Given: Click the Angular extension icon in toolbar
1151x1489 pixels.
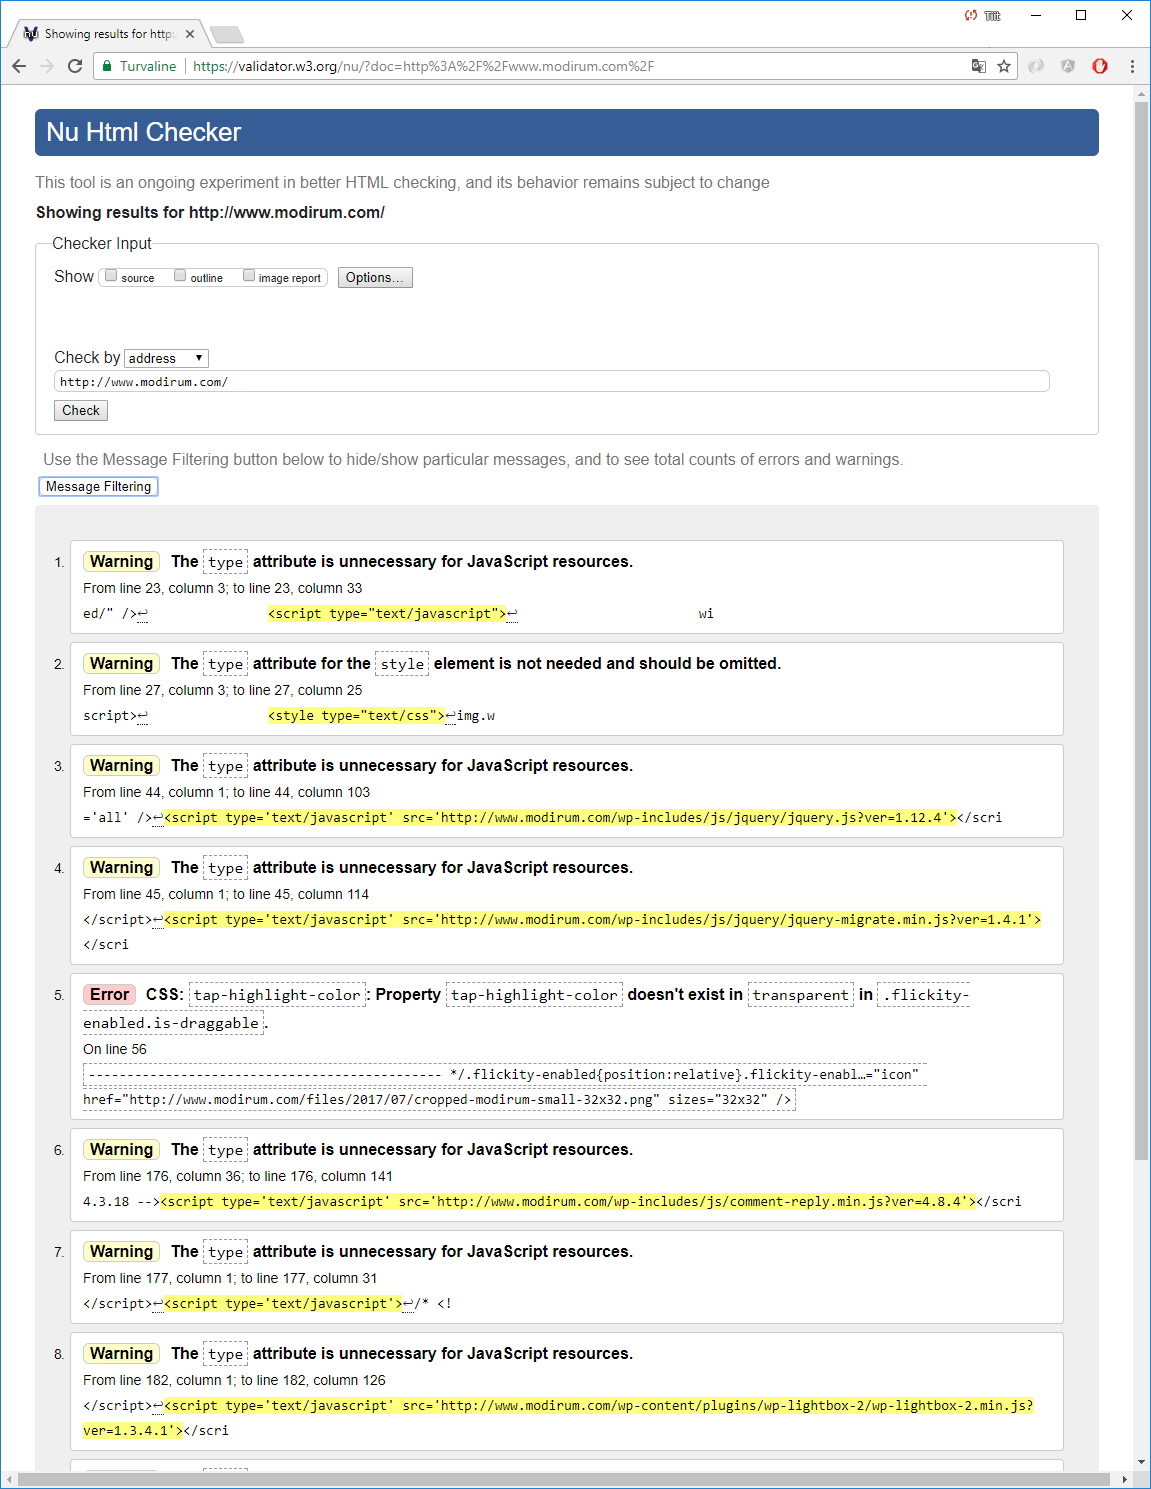Looking at the screenshot, I should (x=1068, y=66).
